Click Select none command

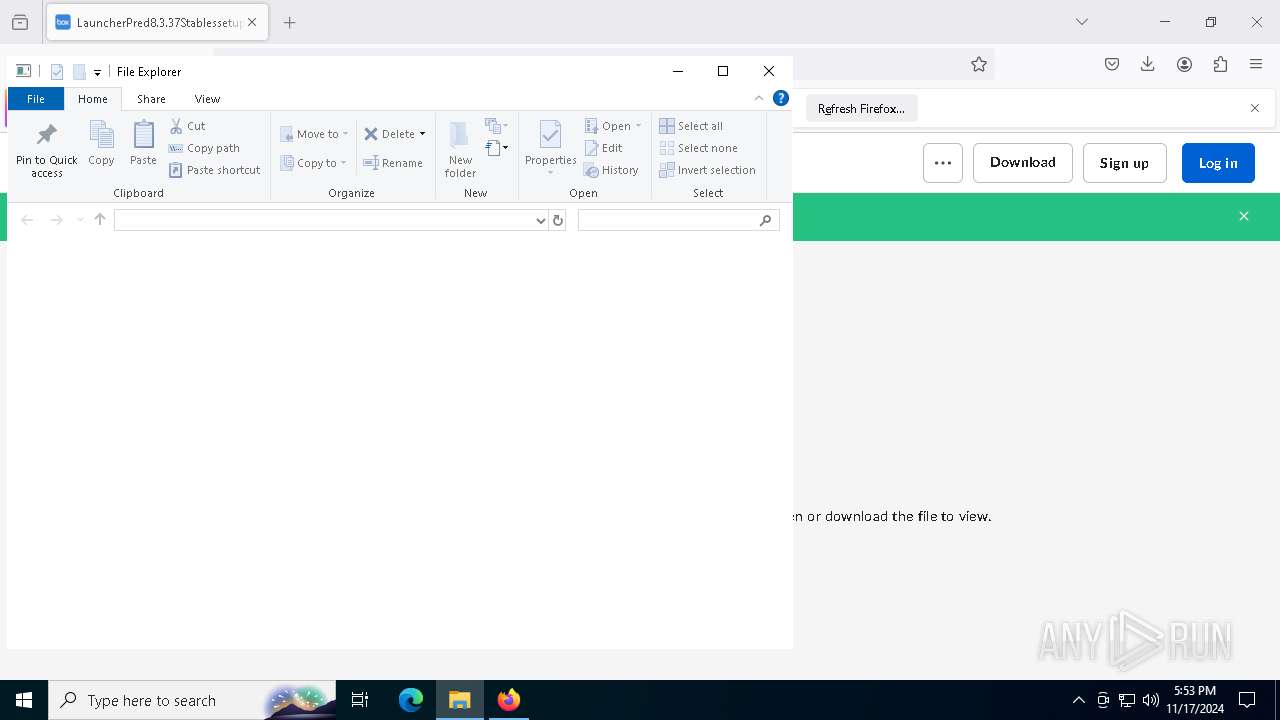698,148
